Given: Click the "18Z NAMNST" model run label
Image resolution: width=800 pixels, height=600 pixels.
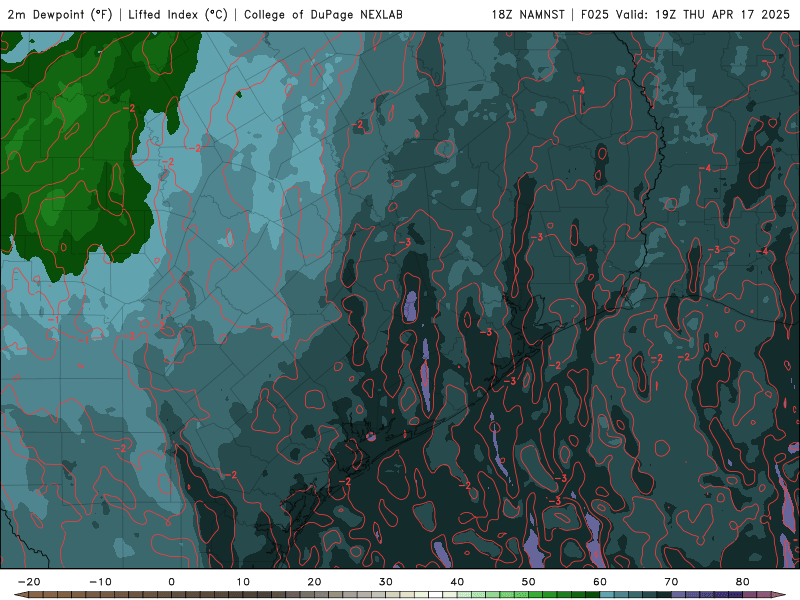Looking at the screenshot, I should [x=528, y=14].
